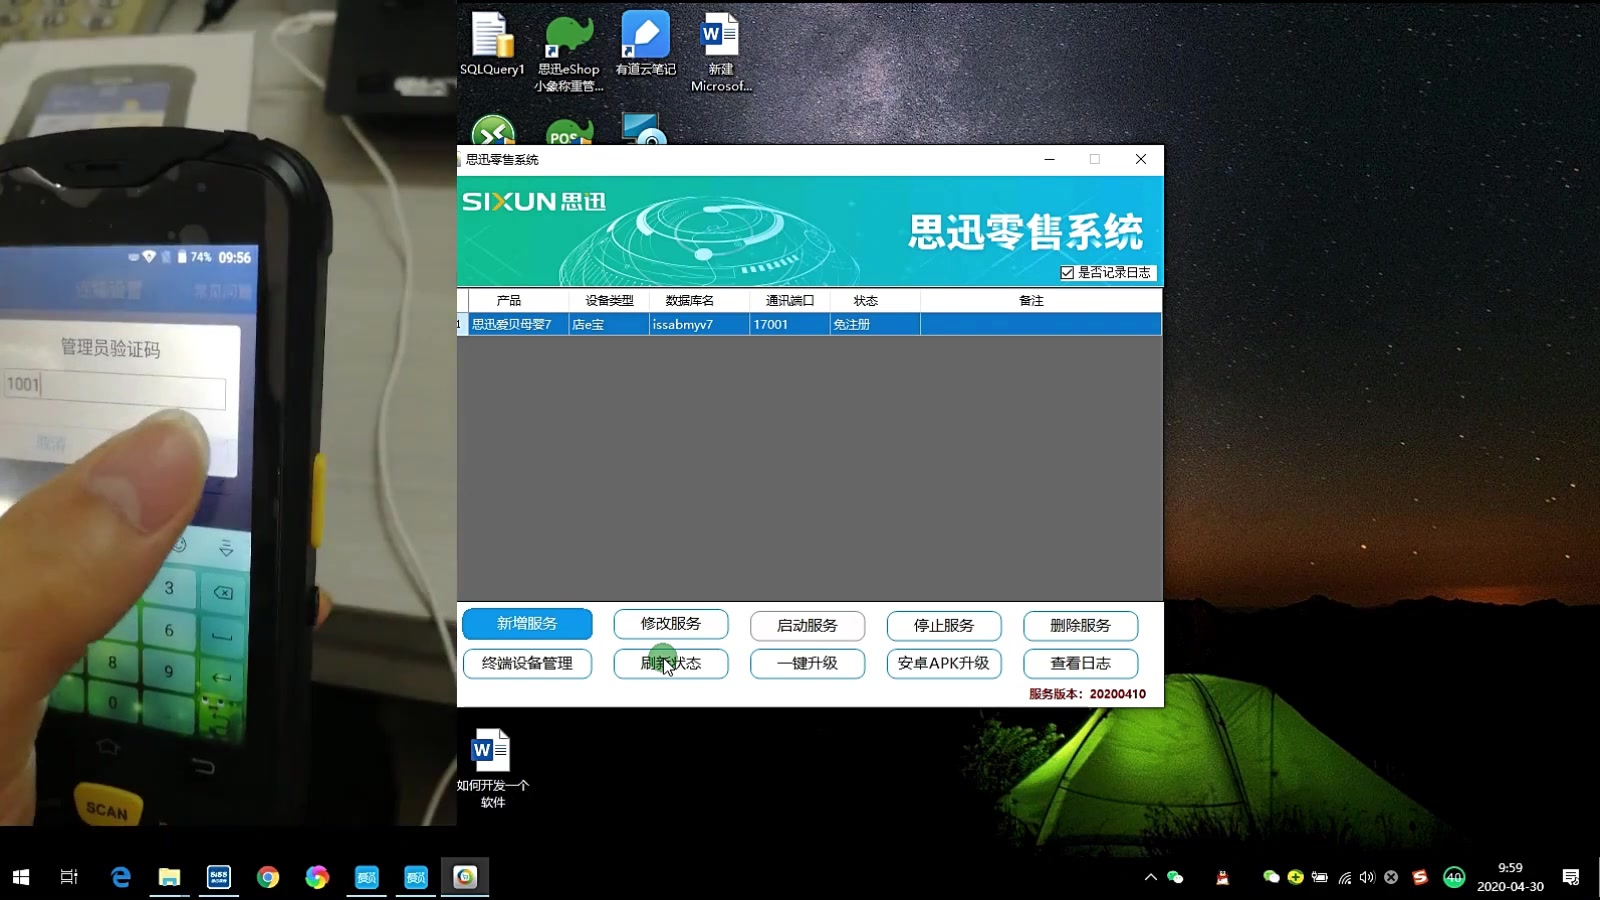Open the 新建 Microsoft Word document icon
The image size is (1600, 900).
(721, 52)
